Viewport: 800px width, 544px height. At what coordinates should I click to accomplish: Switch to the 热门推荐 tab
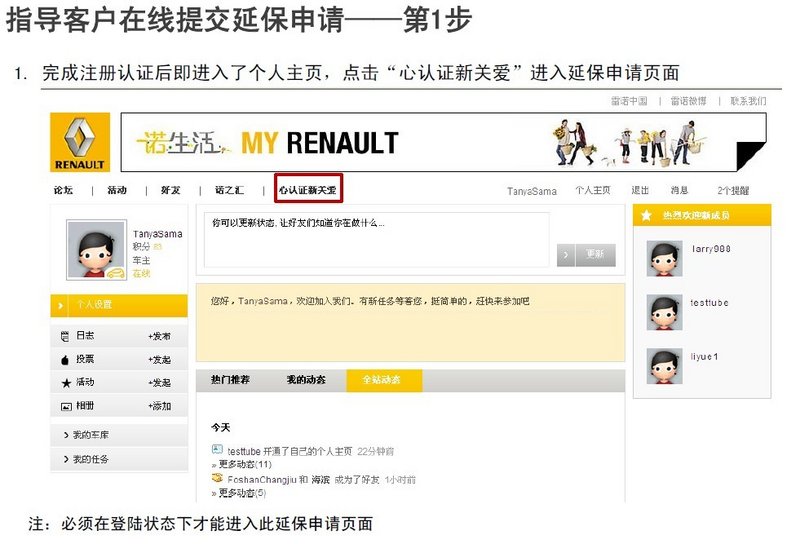coord(230,380)
